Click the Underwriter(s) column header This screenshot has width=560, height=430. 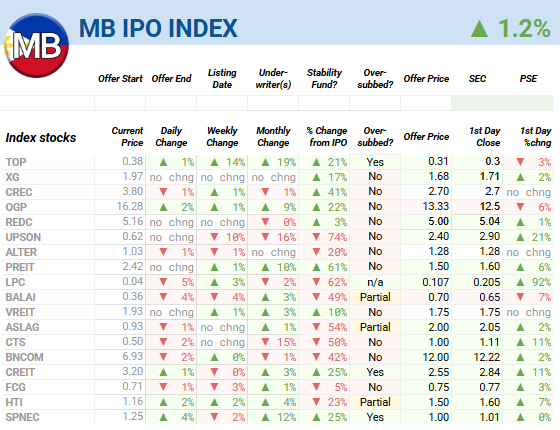click(273, 79)
